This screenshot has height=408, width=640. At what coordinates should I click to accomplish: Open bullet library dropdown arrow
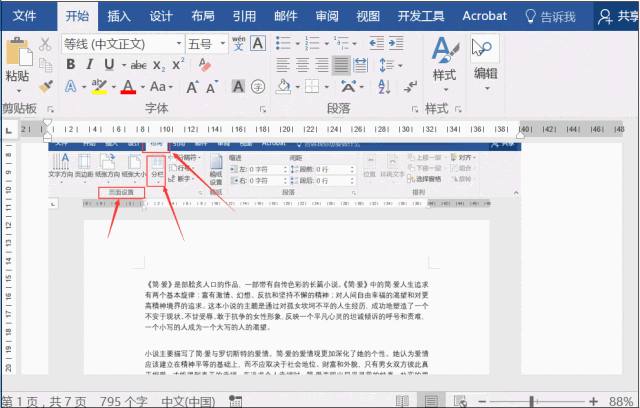(x=298, y=43)
